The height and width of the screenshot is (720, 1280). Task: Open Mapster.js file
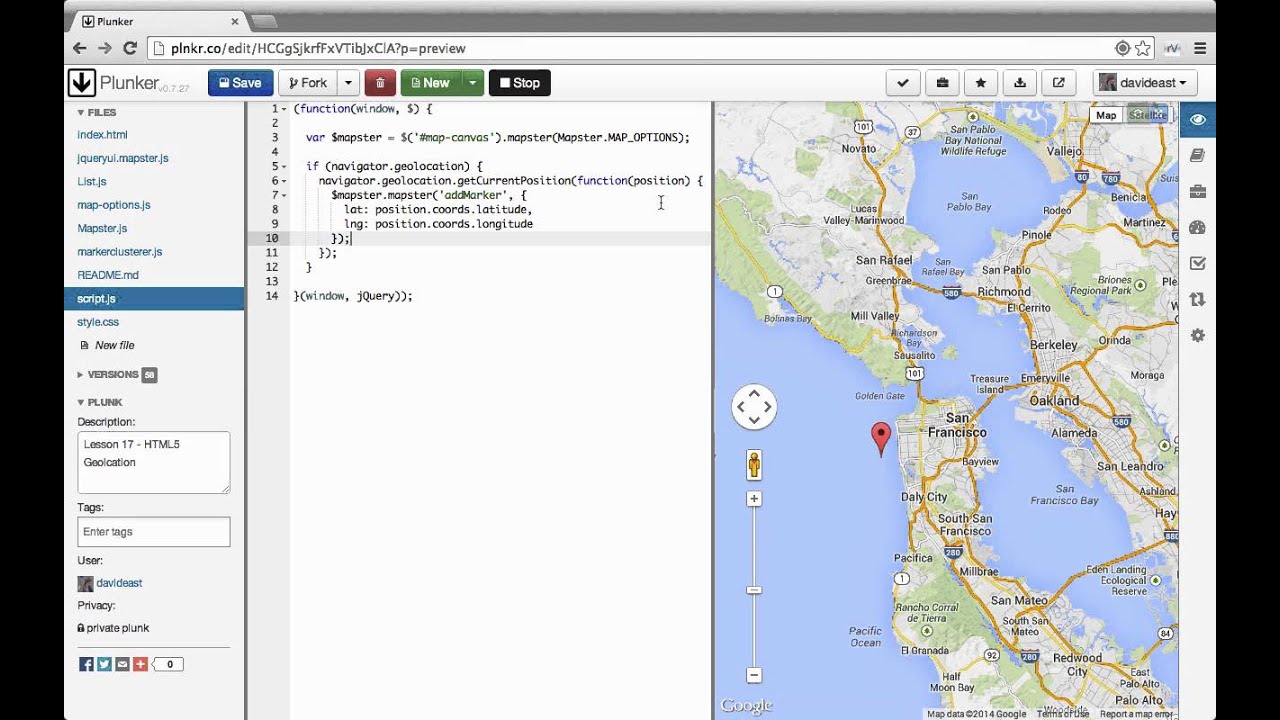coord(102,229)
